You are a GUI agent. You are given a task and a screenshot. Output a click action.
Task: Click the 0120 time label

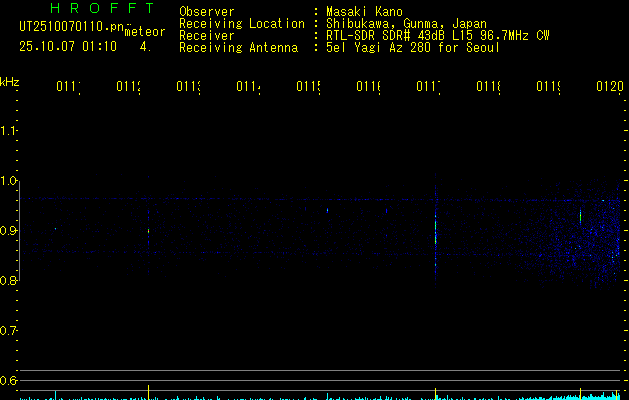click(609, 88)
